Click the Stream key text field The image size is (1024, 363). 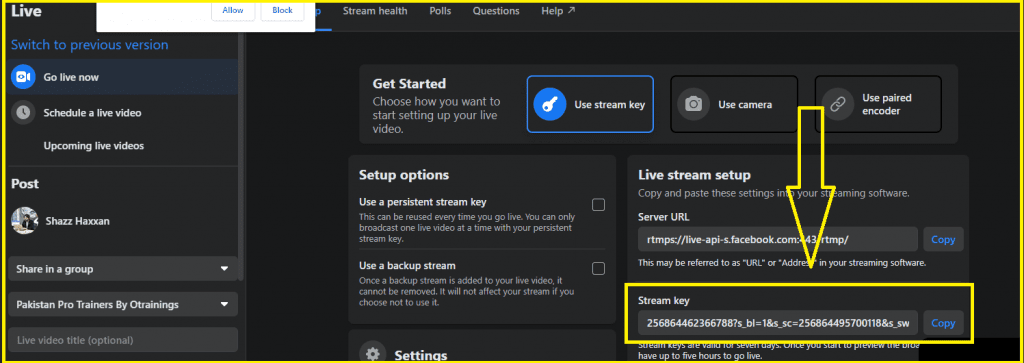point(778,323)
